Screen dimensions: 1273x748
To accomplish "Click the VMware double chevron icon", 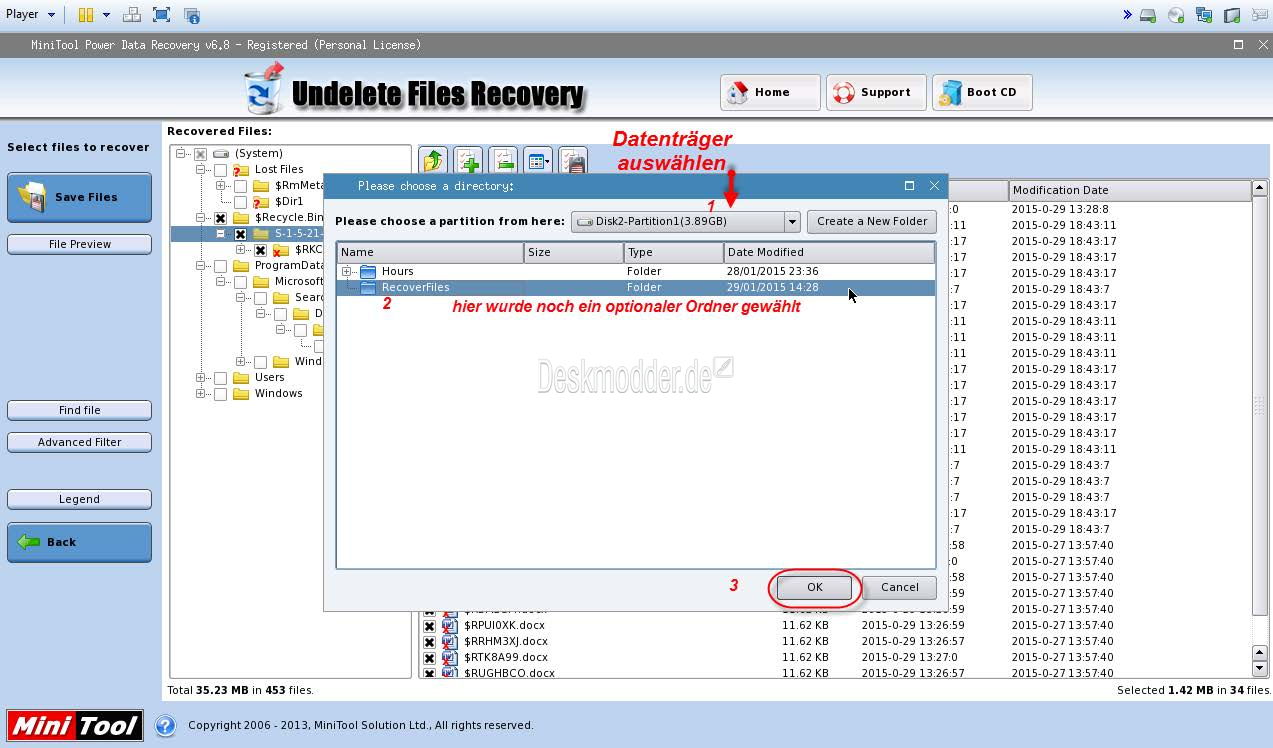I will [1127, 15].
